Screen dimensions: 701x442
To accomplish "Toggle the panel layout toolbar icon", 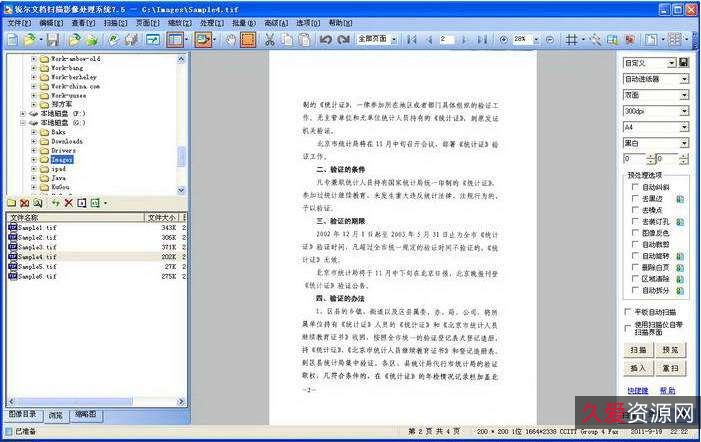I will tap(175, 40).
